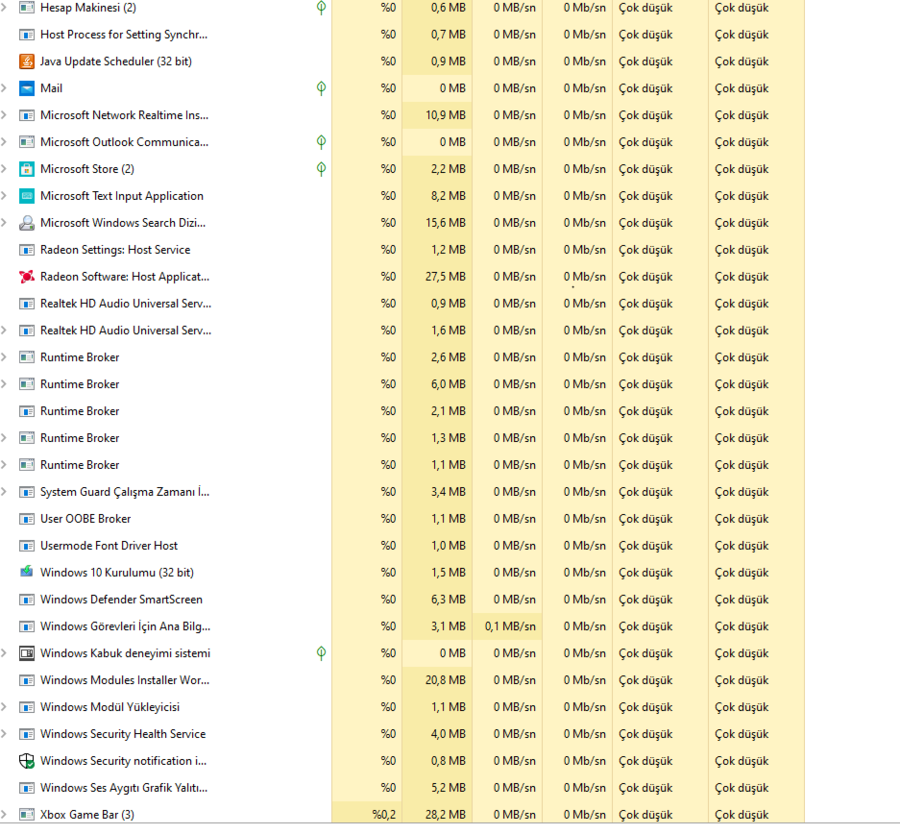Click the "%0,2" CPU usage value
Image resolution: width=900 pixels, height=834 pixels.
click(384, 814)
